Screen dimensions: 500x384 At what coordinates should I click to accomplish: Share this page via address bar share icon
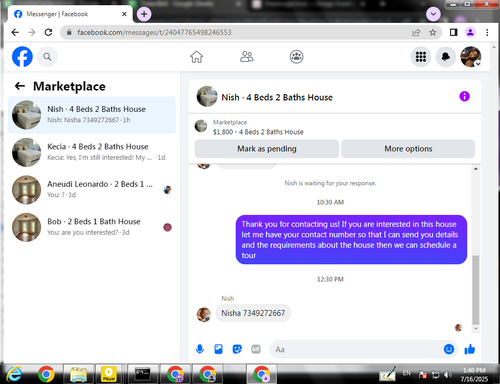point(416,32)
